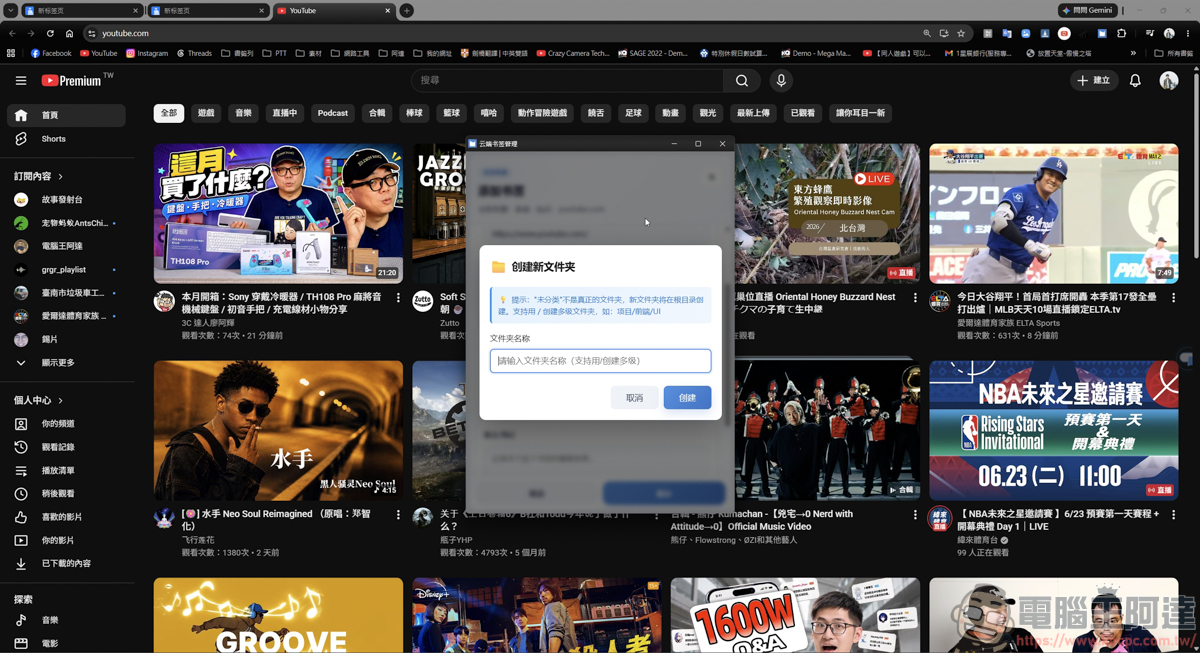Open 故事發射台 channel in subscriptions
Viewport: 1200px width, 653px height.
(67, 200)
